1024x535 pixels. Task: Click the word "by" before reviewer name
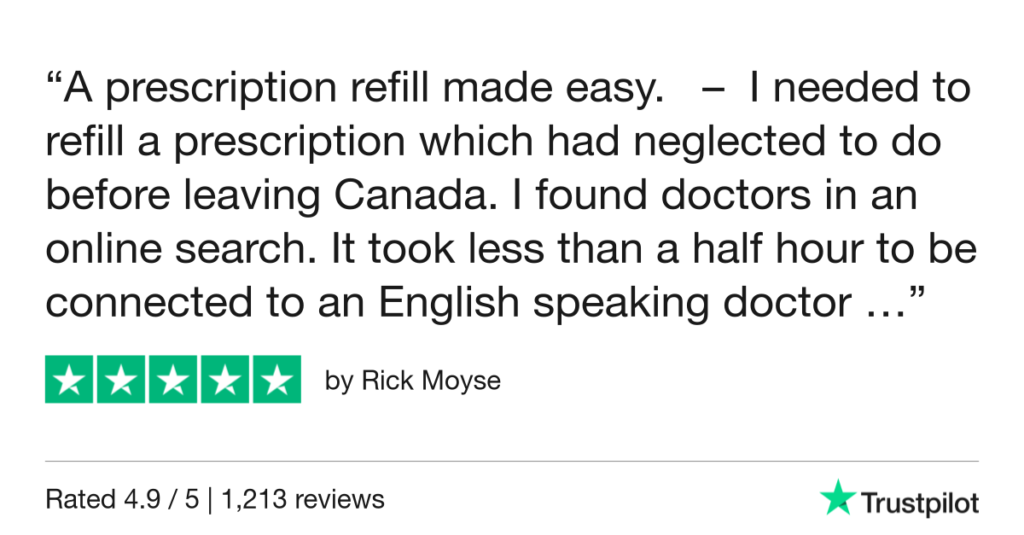tap(339, 382)
